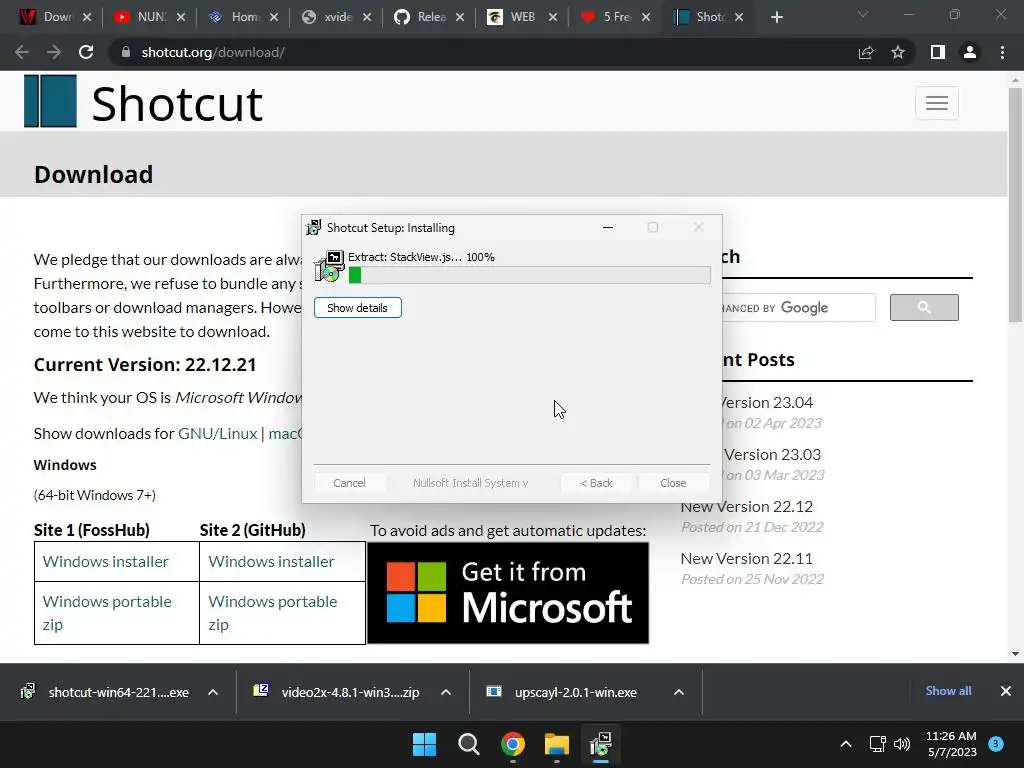Open Chrome's three-dot menu

pos(1002,52)
